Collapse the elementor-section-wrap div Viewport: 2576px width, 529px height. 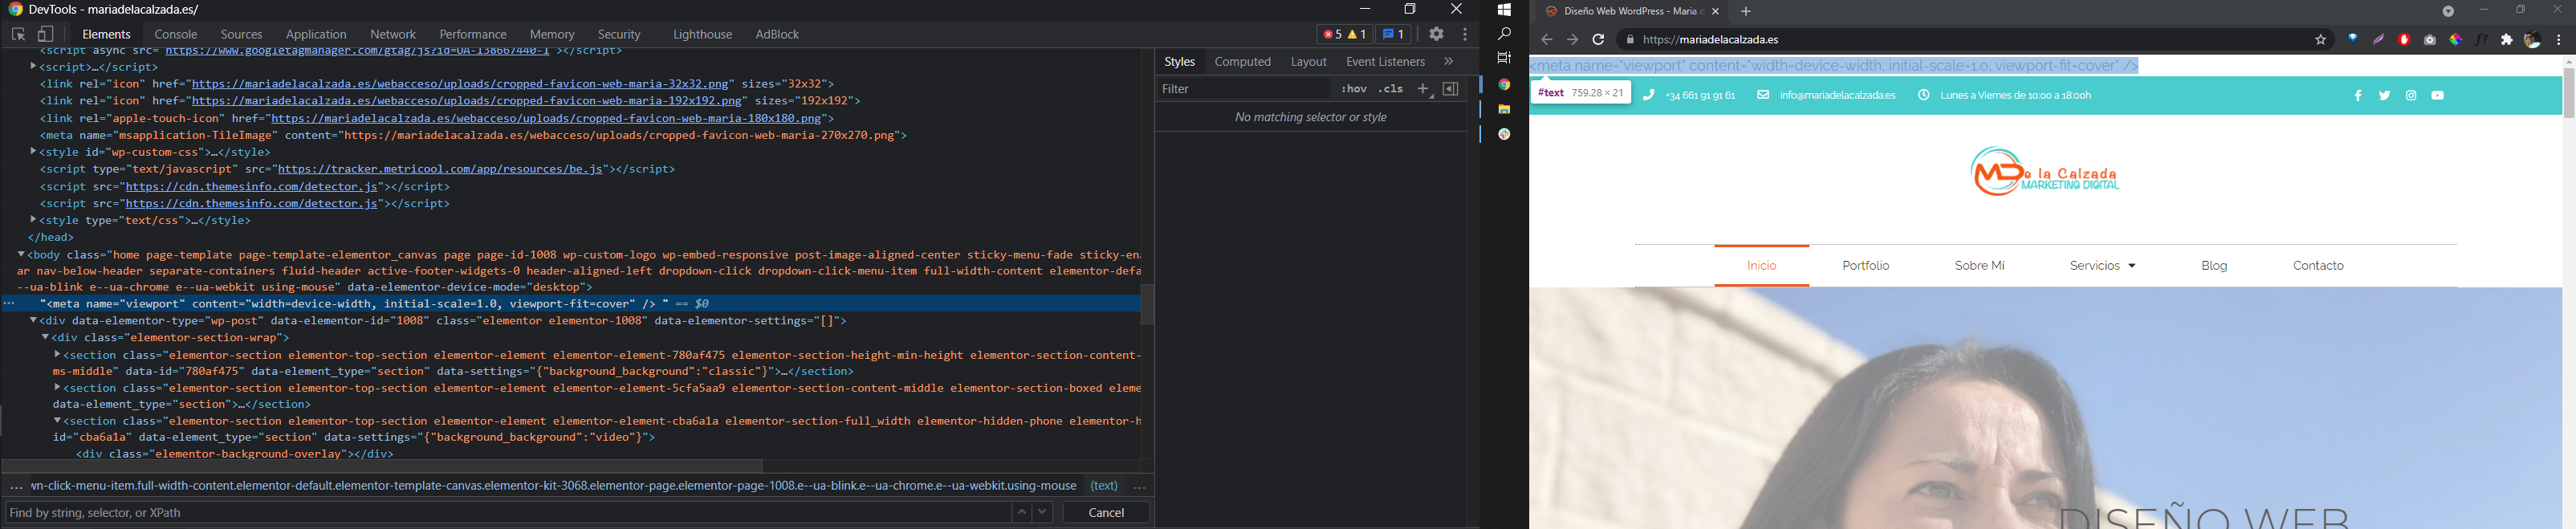[45, 338]
